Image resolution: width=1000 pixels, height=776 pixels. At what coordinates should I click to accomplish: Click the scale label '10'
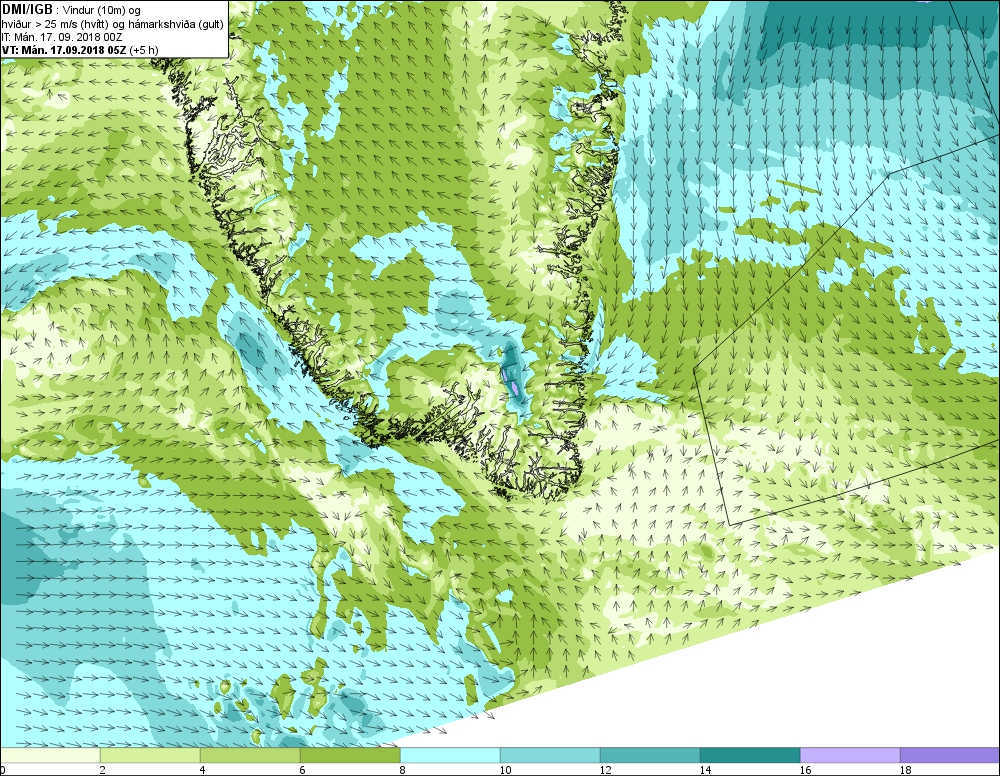coord(505,770)
